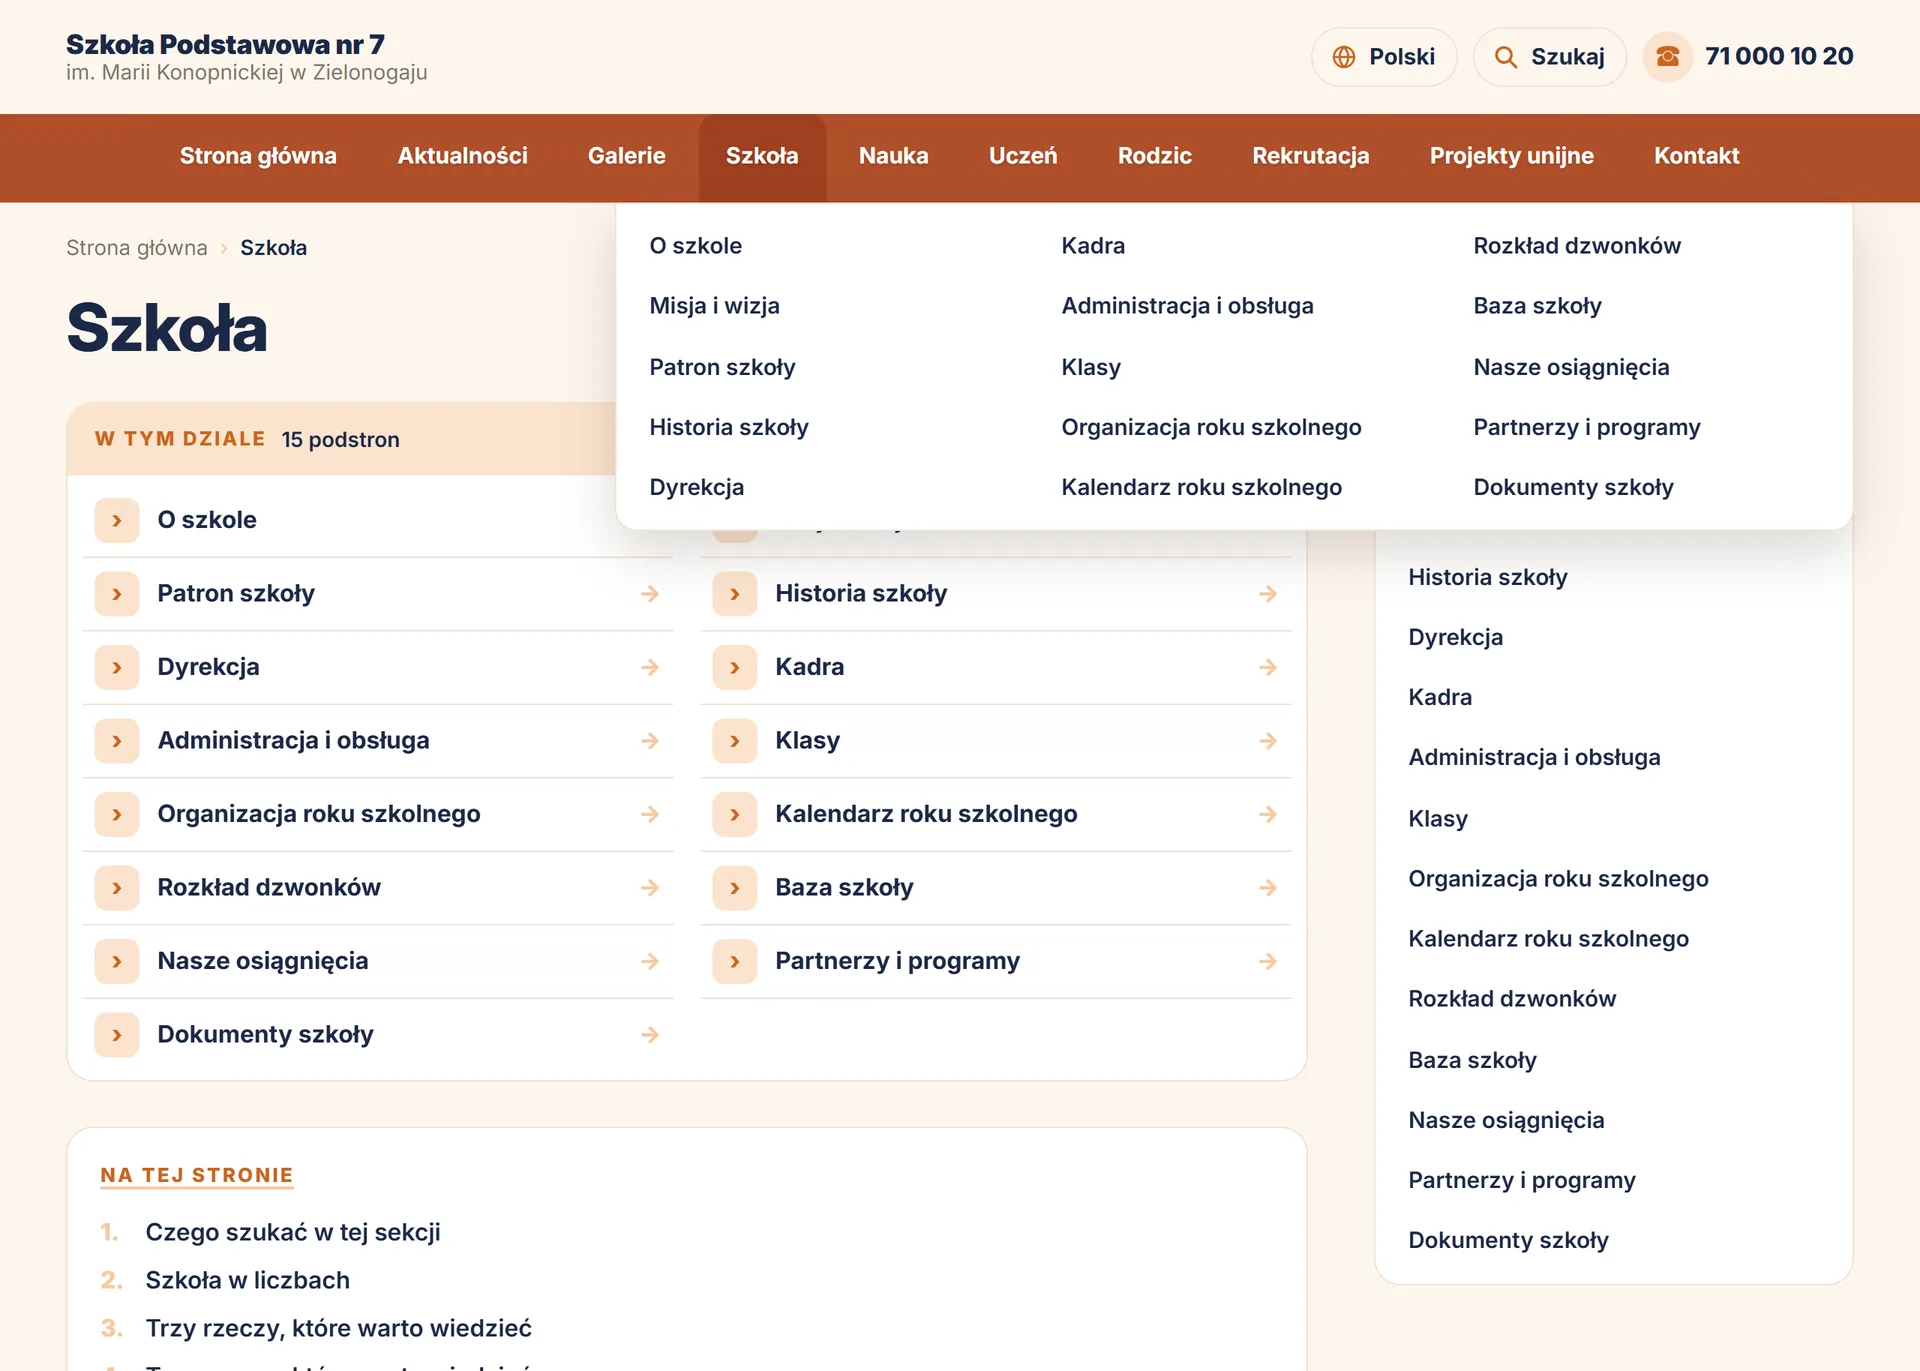Image resolution: width=1920 pixels, height=1371 pixels.
Task: Click the arrow at end of Dyrekcja row
Action: click(x=650, y=667)
